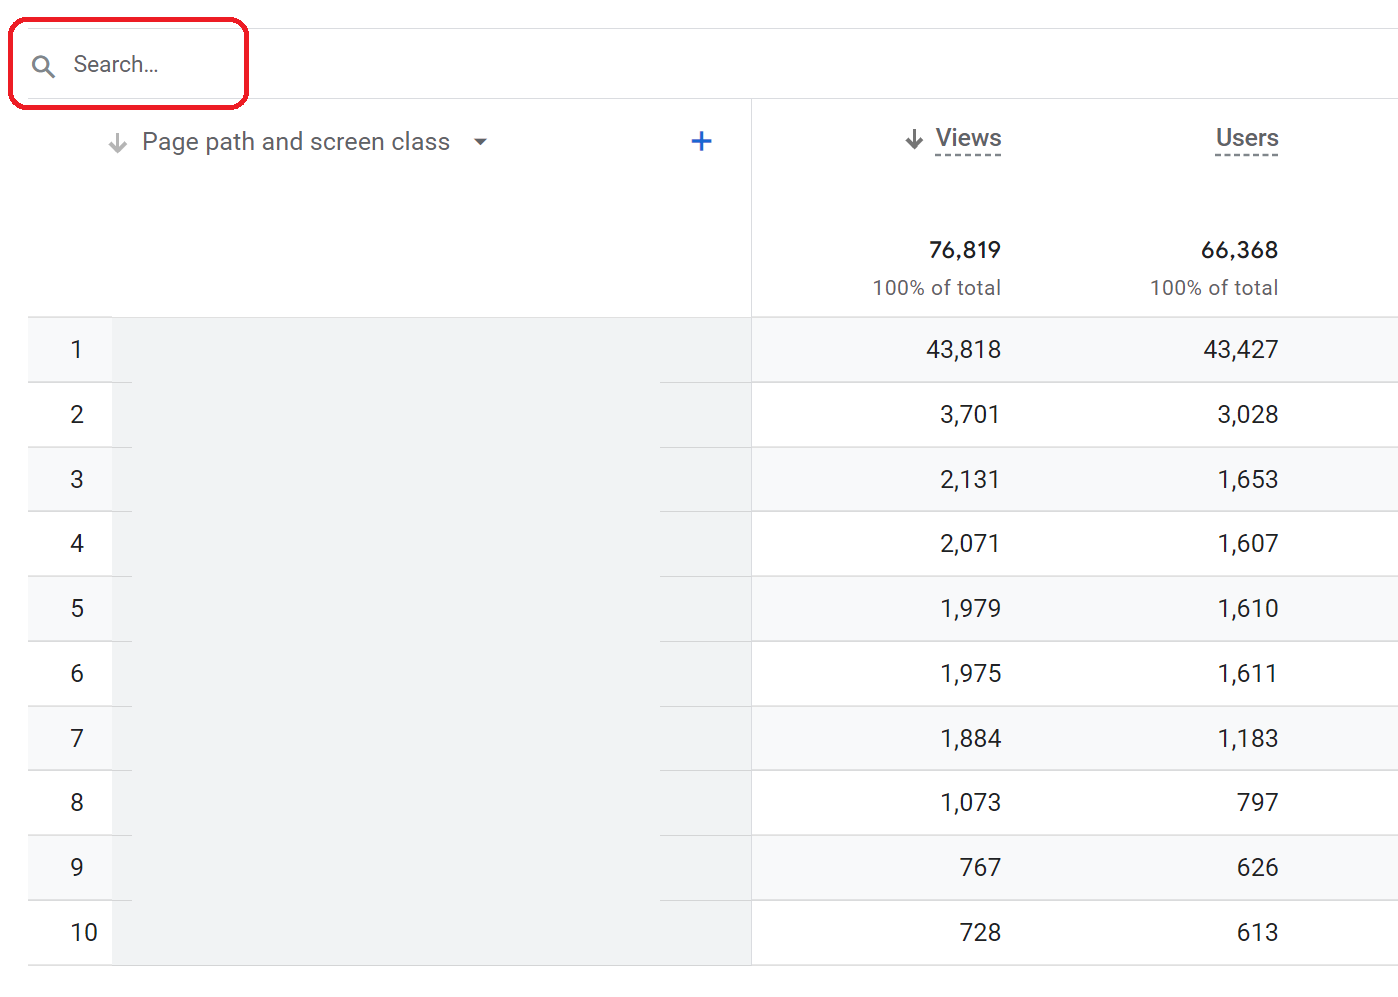Screen dimensions: 1398x997
Task: Click the 1,653 users cell
Action: click(1248, 480)
